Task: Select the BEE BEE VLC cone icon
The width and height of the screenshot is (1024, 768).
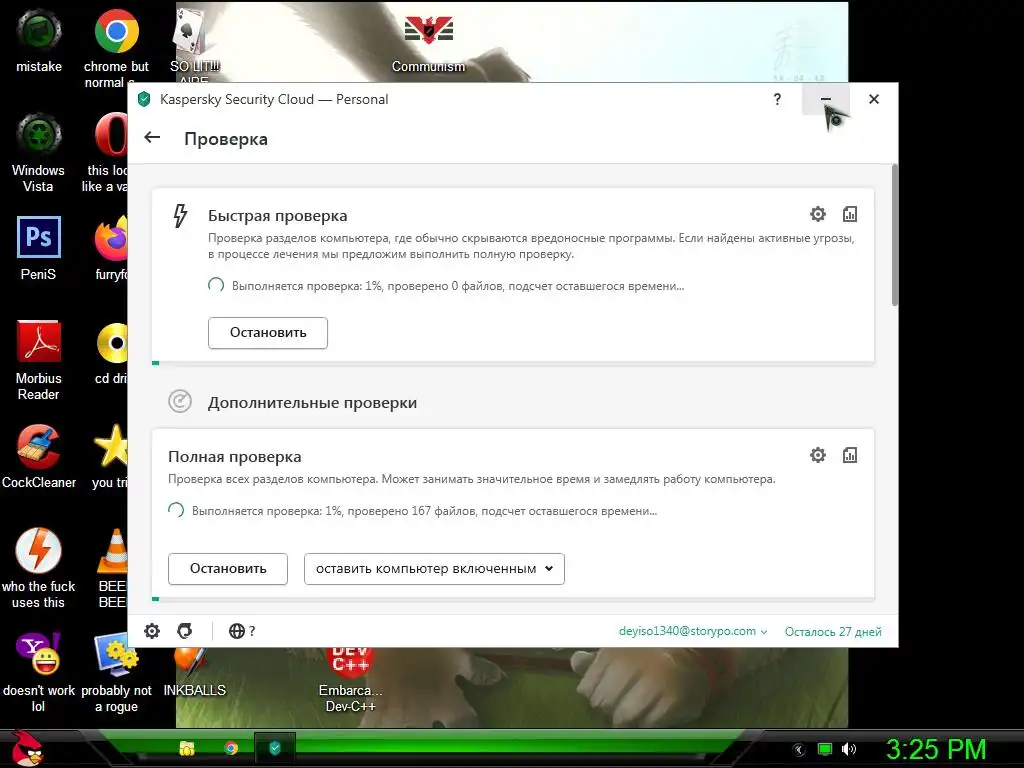Action: [x=112, y=569]
